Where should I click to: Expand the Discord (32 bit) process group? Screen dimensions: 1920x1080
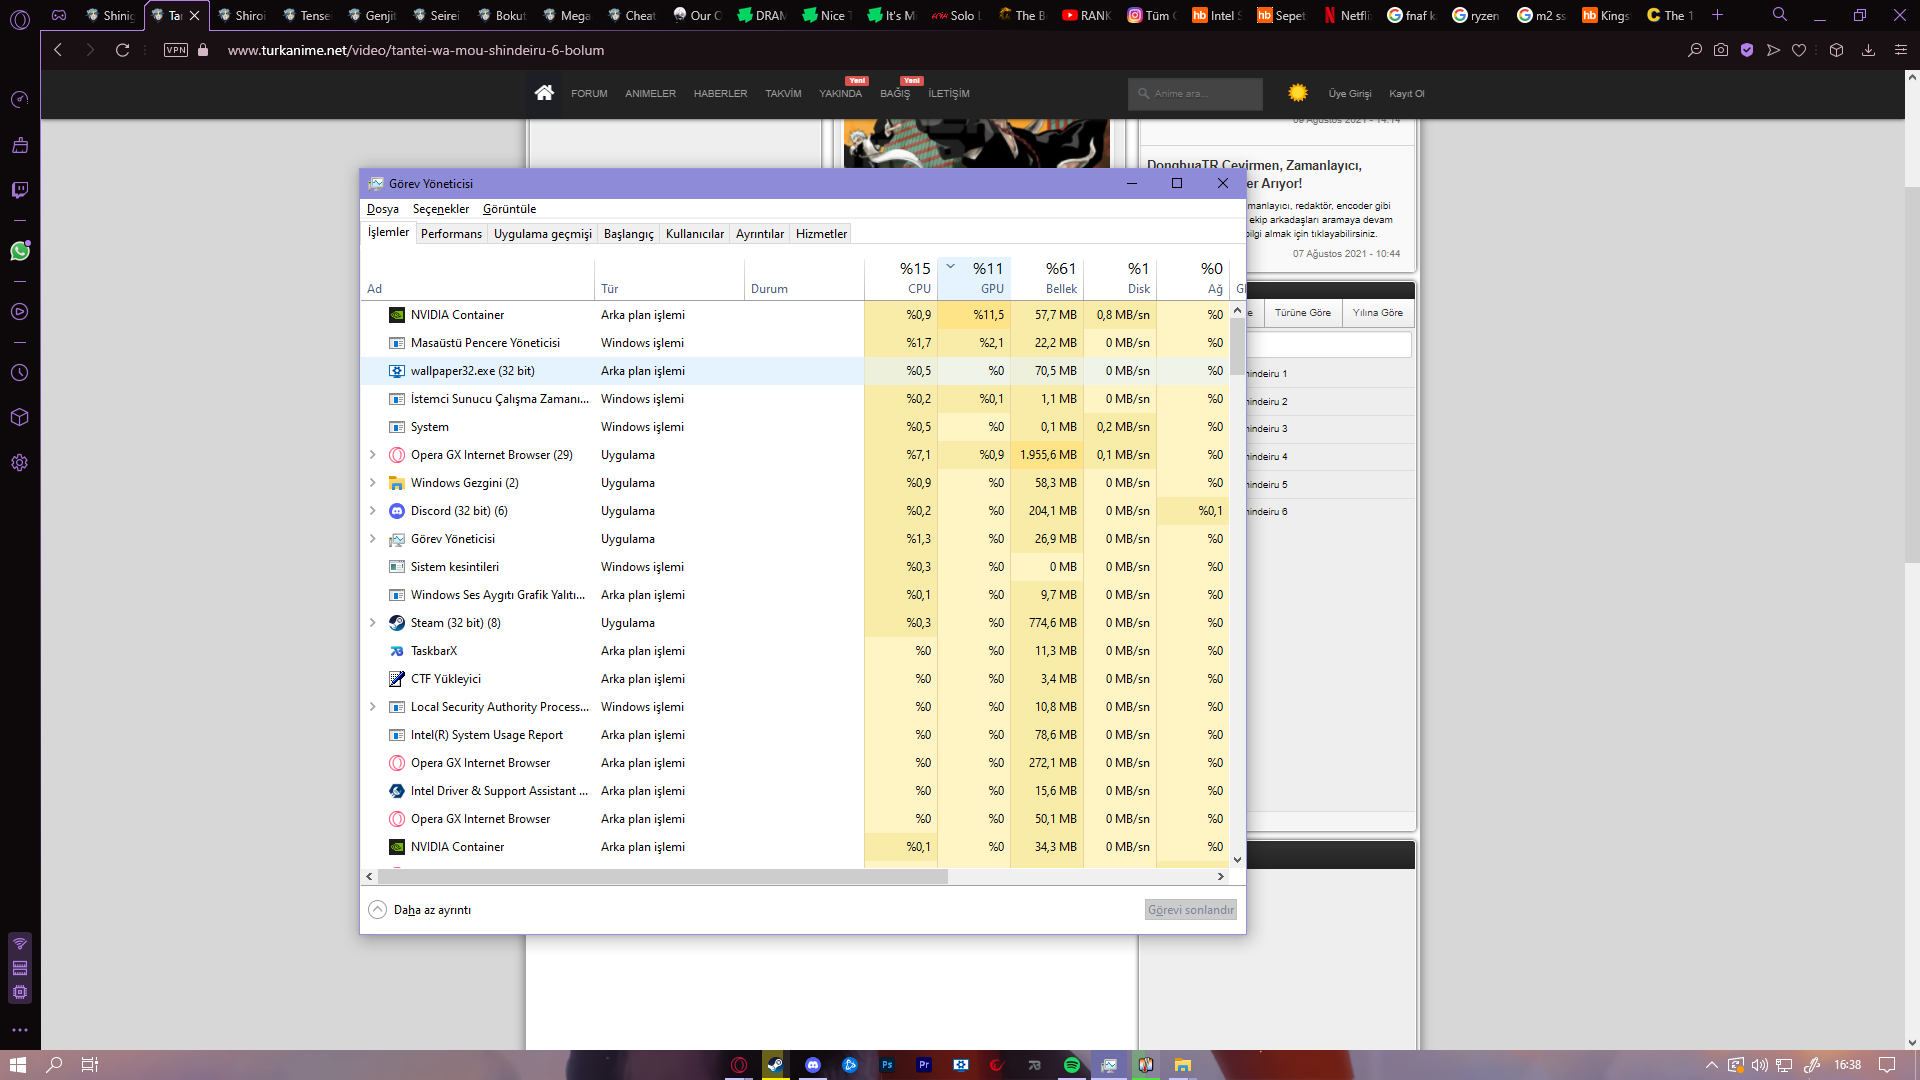coord(373,511)
